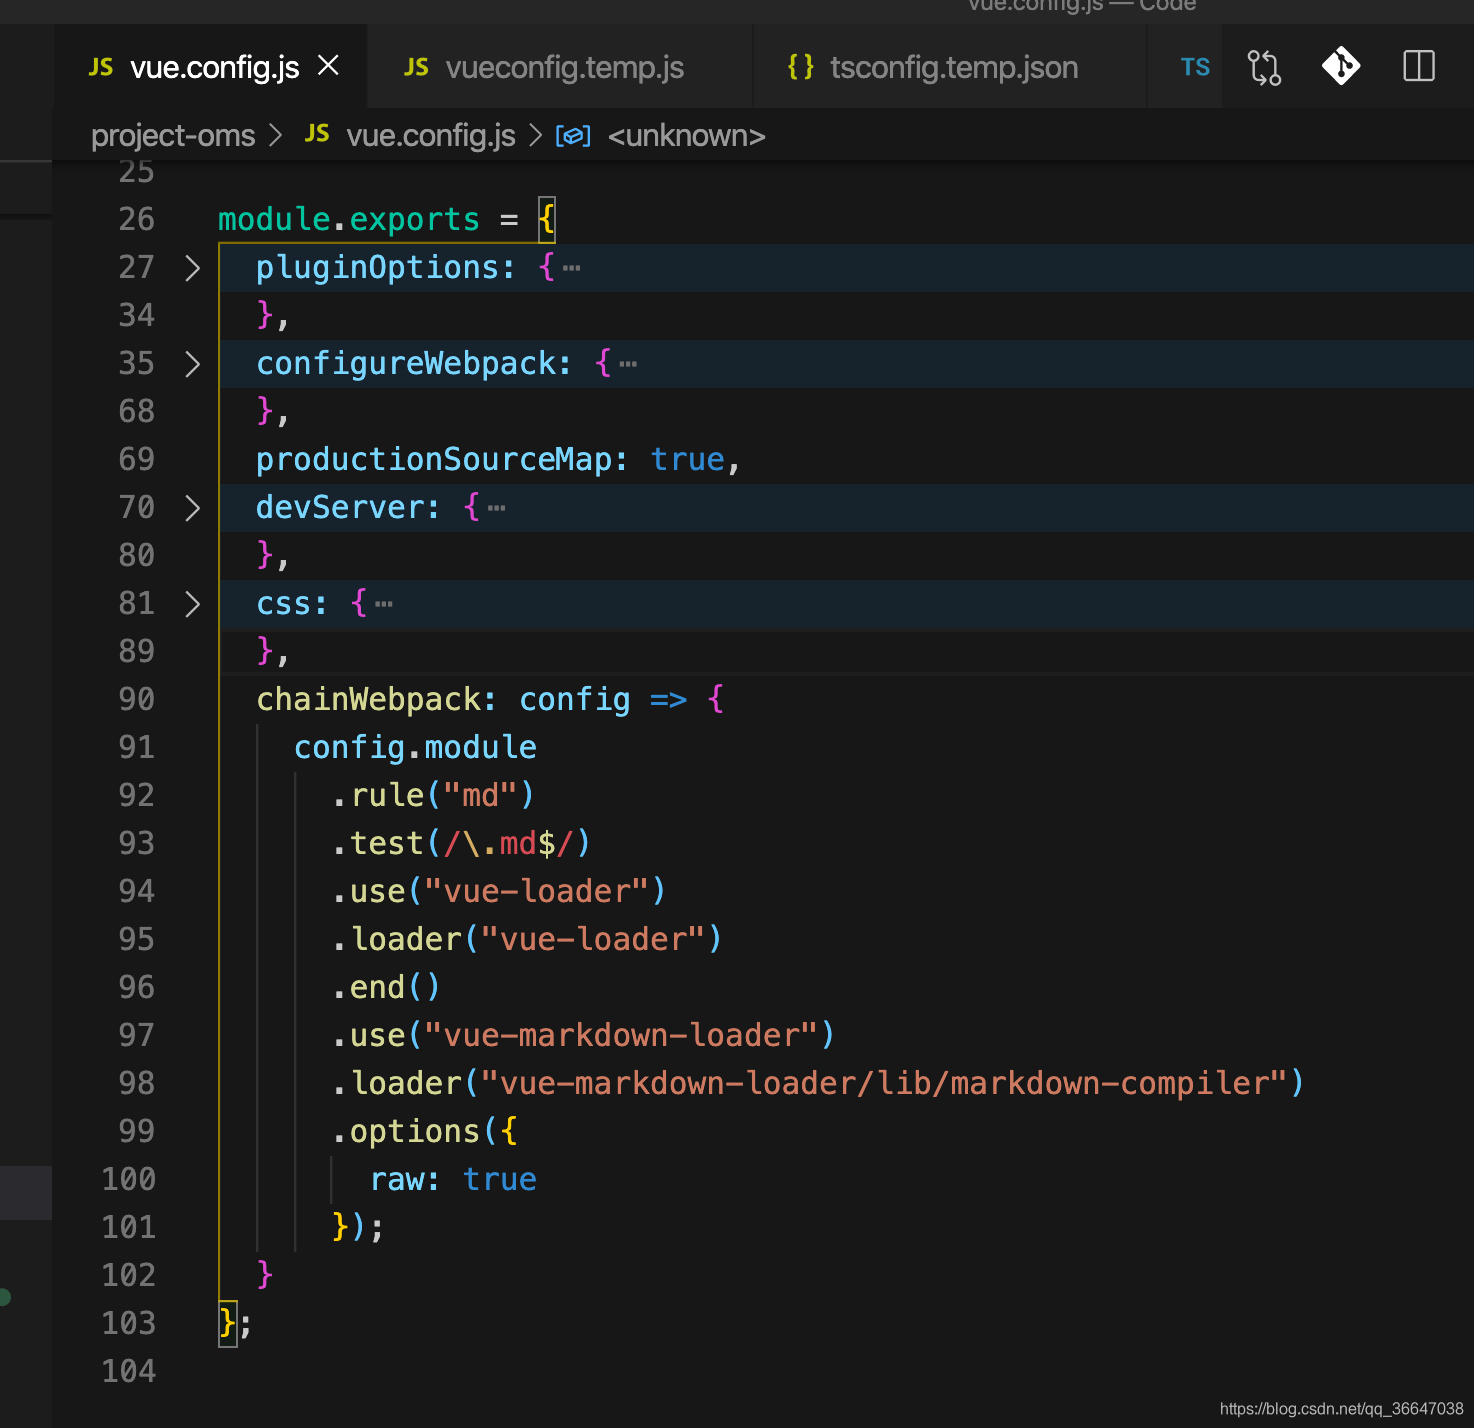Screen dimensions: 1474x1428
Task: Click line number 90 in the gutter
Action: [136, 699]
